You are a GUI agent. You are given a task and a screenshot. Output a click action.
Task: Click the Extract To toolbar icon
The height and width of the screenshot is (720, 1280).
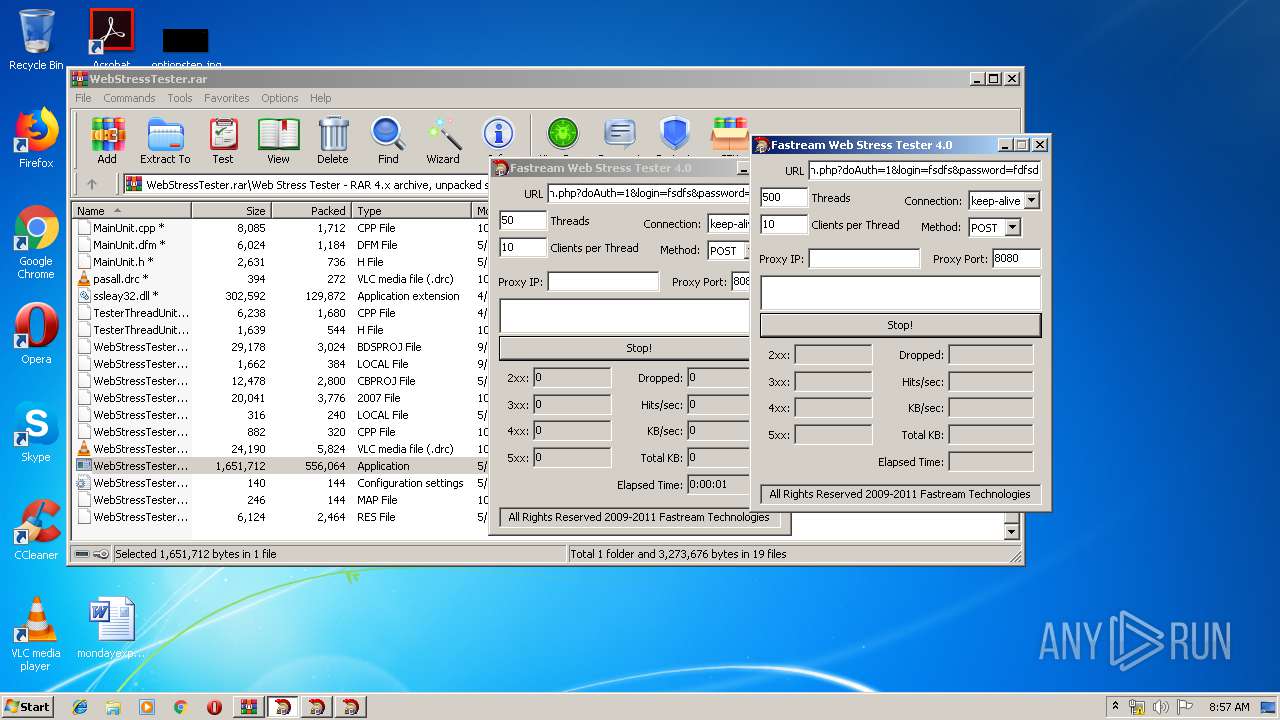165,140
